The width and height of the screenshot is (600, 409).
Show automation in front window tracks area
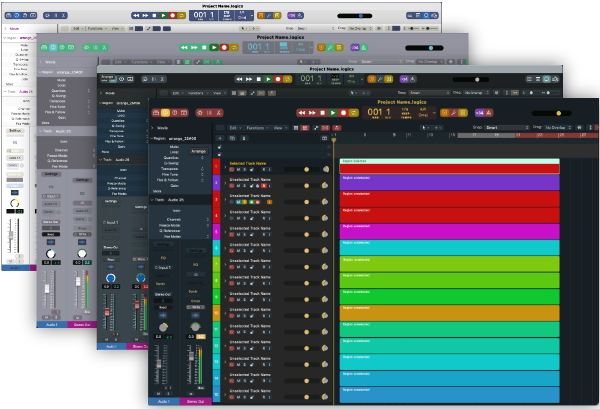316,128
